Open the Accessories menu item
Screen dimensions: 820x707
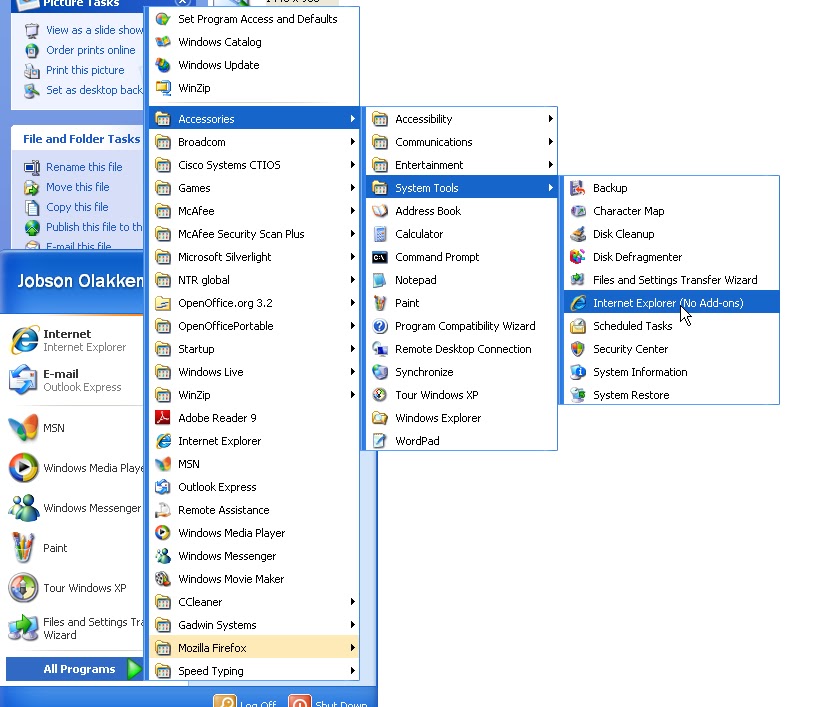pos(254,119)
